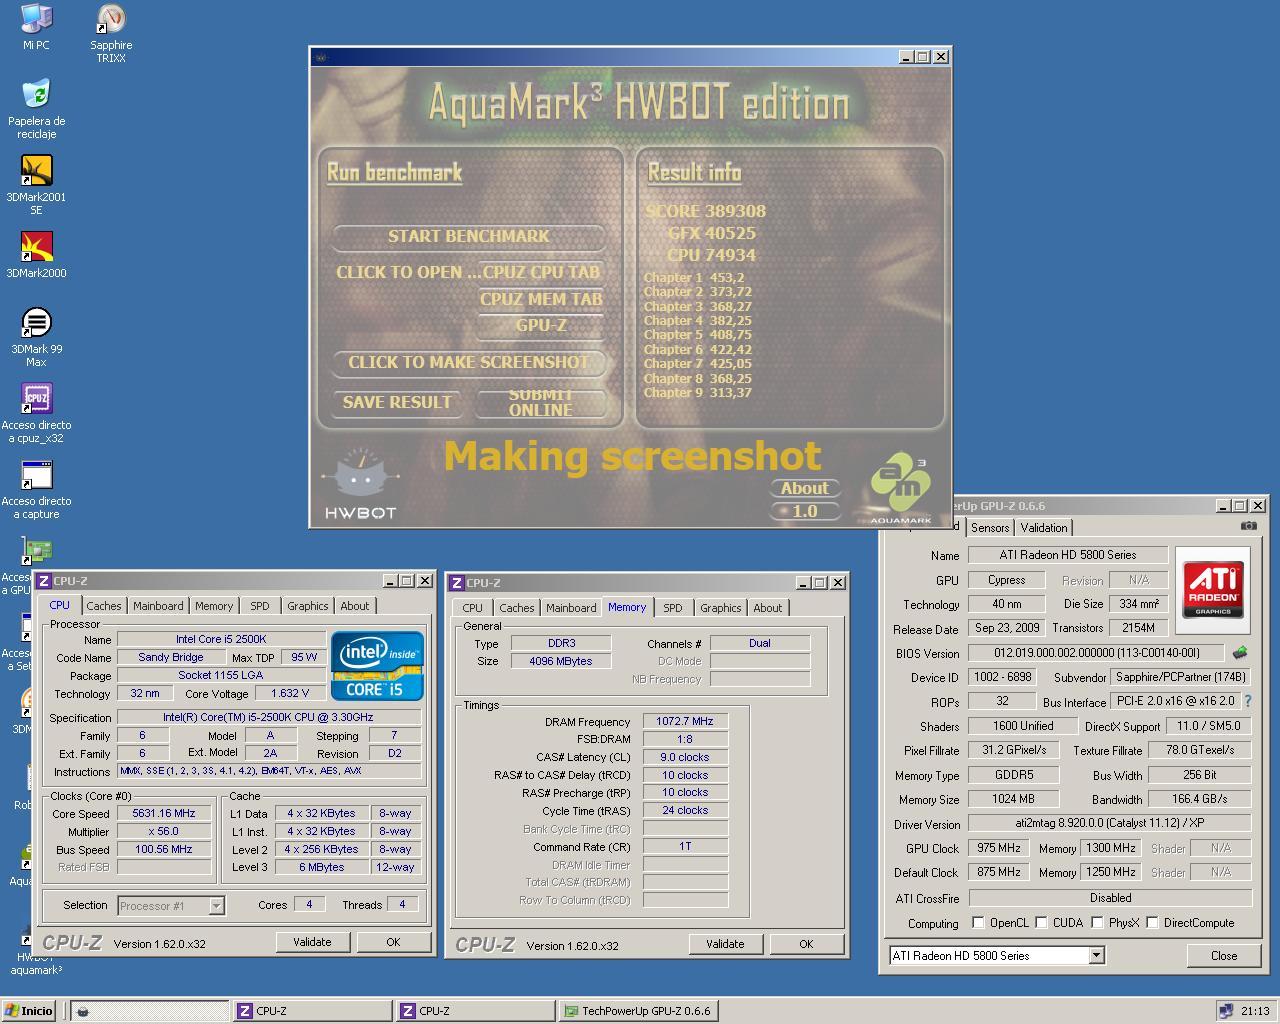Image resolution: width=1280 pixels, height=1024 pixels.
Task: Click the 1.0 version button in AquaMark
Action: [x=804, y=511]
